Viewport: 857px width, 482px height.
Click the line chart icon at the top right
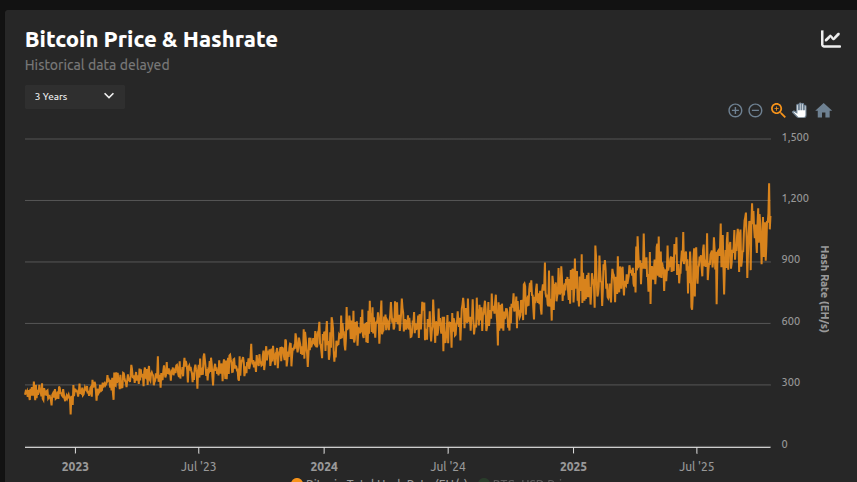tap(830, 39)
